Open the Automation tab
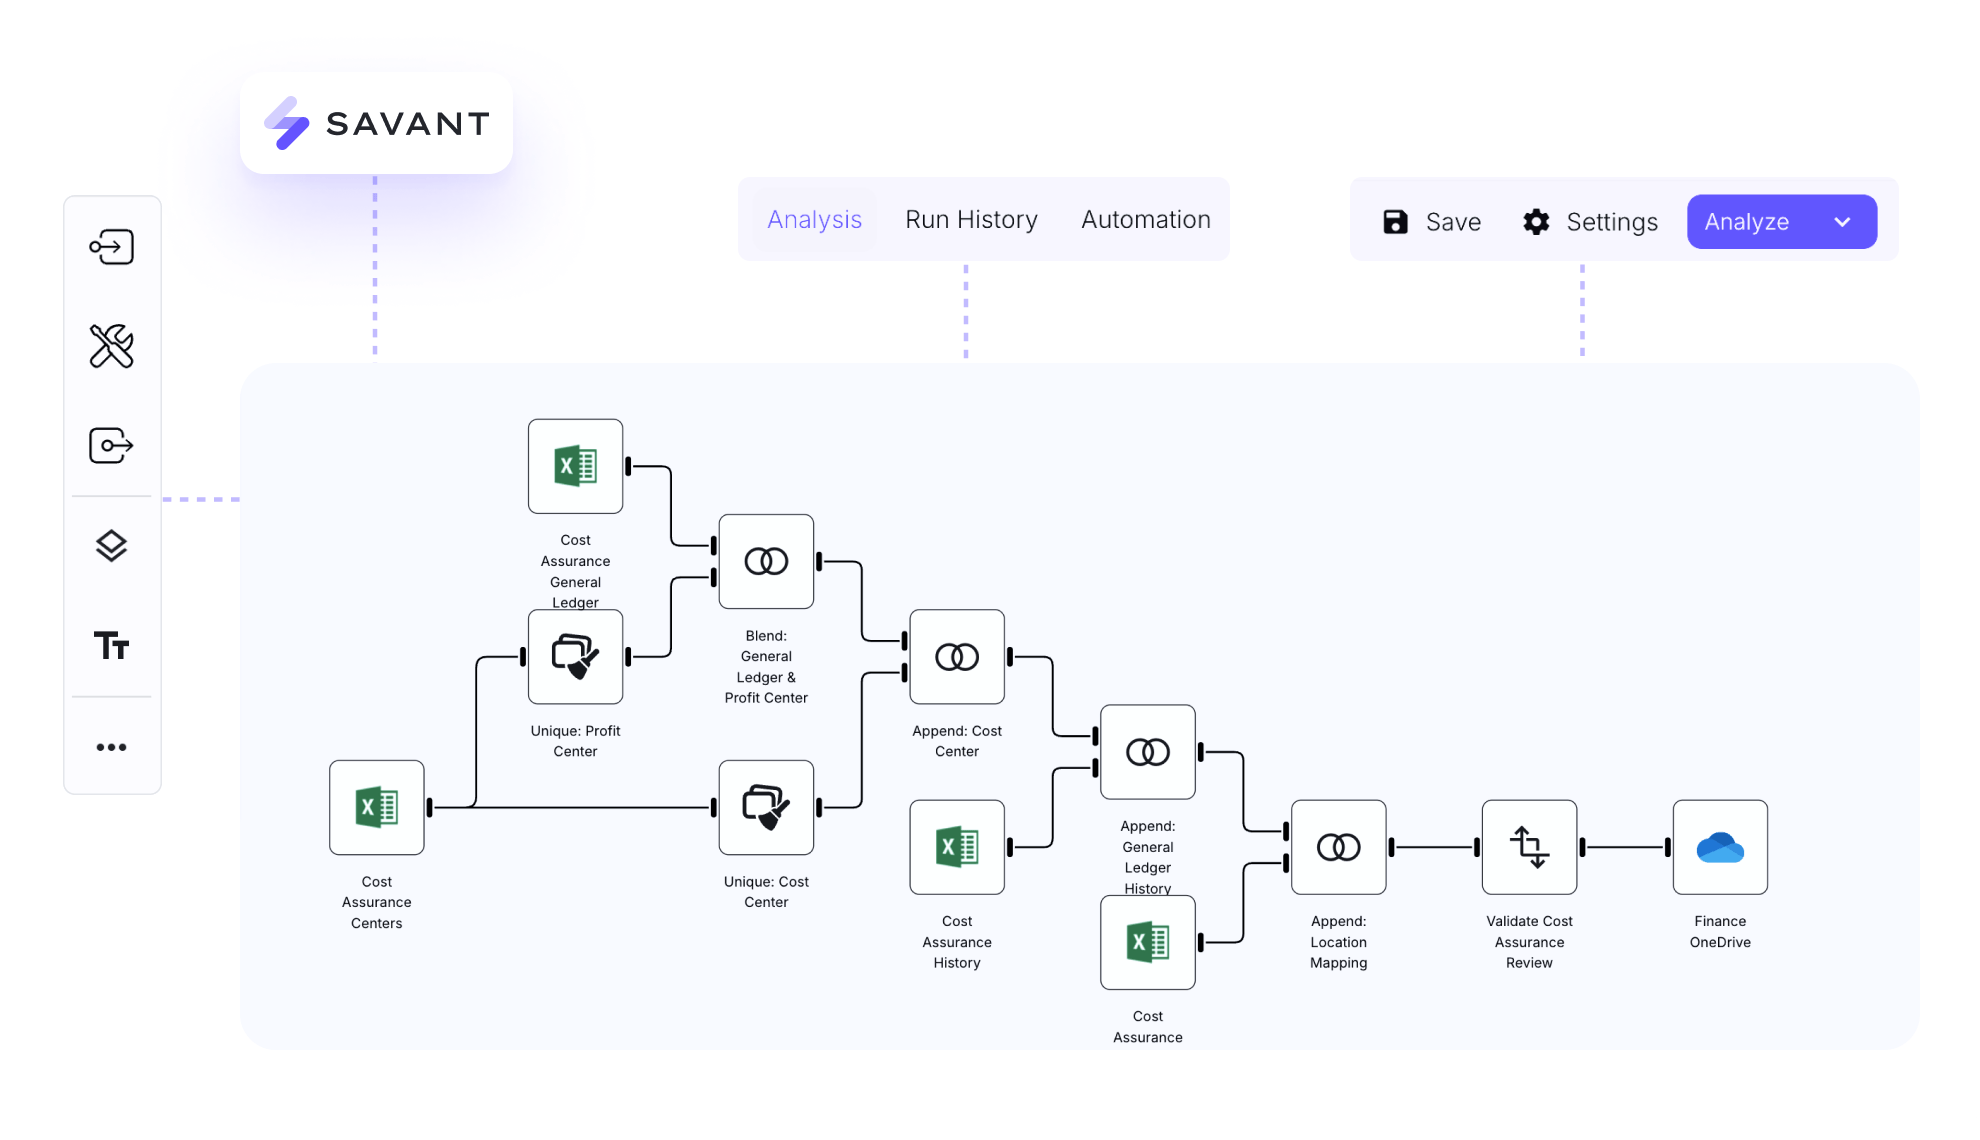 click(1145, 220)
